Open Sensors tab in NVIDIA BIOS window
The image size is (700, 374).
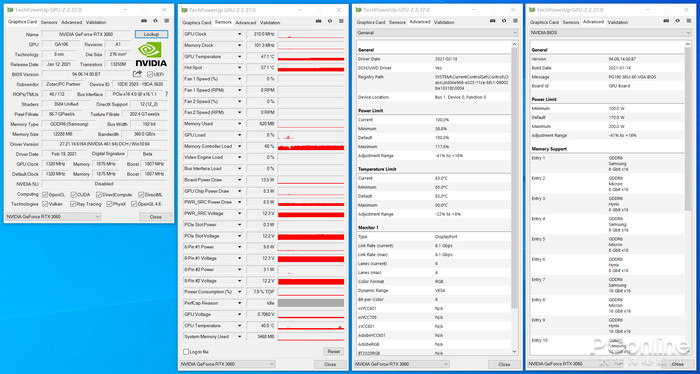(x=571, y=22)
